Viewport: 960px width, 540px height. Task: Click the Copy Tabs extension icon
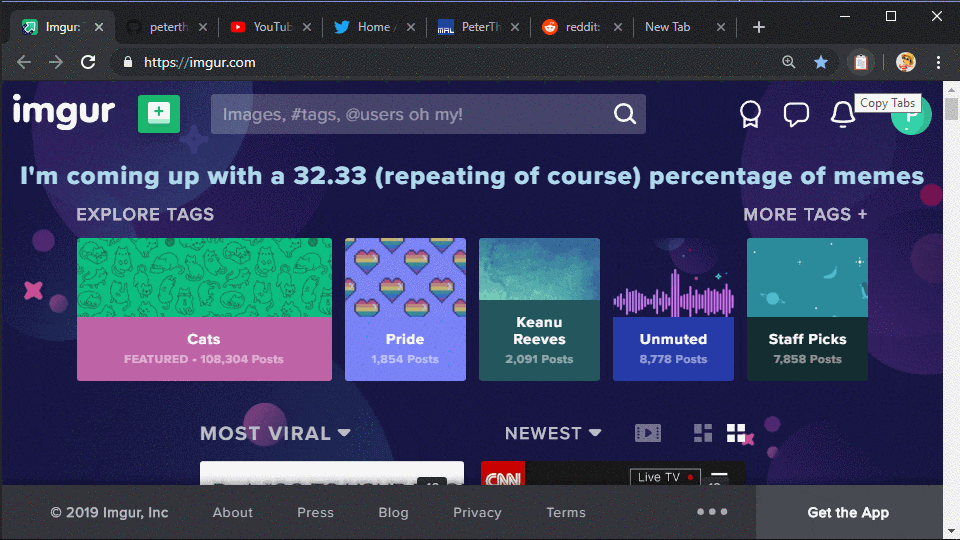pyautogui.click(x=861, y=62)
